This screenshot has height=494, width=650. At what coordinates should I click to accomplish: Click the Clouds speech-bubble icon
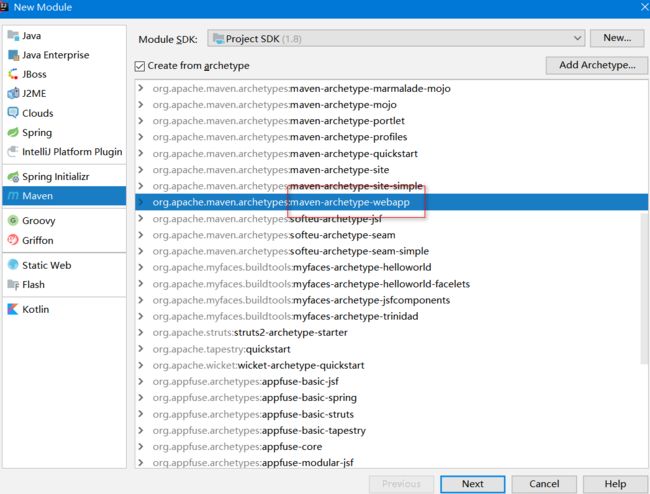tap(13, 113)
